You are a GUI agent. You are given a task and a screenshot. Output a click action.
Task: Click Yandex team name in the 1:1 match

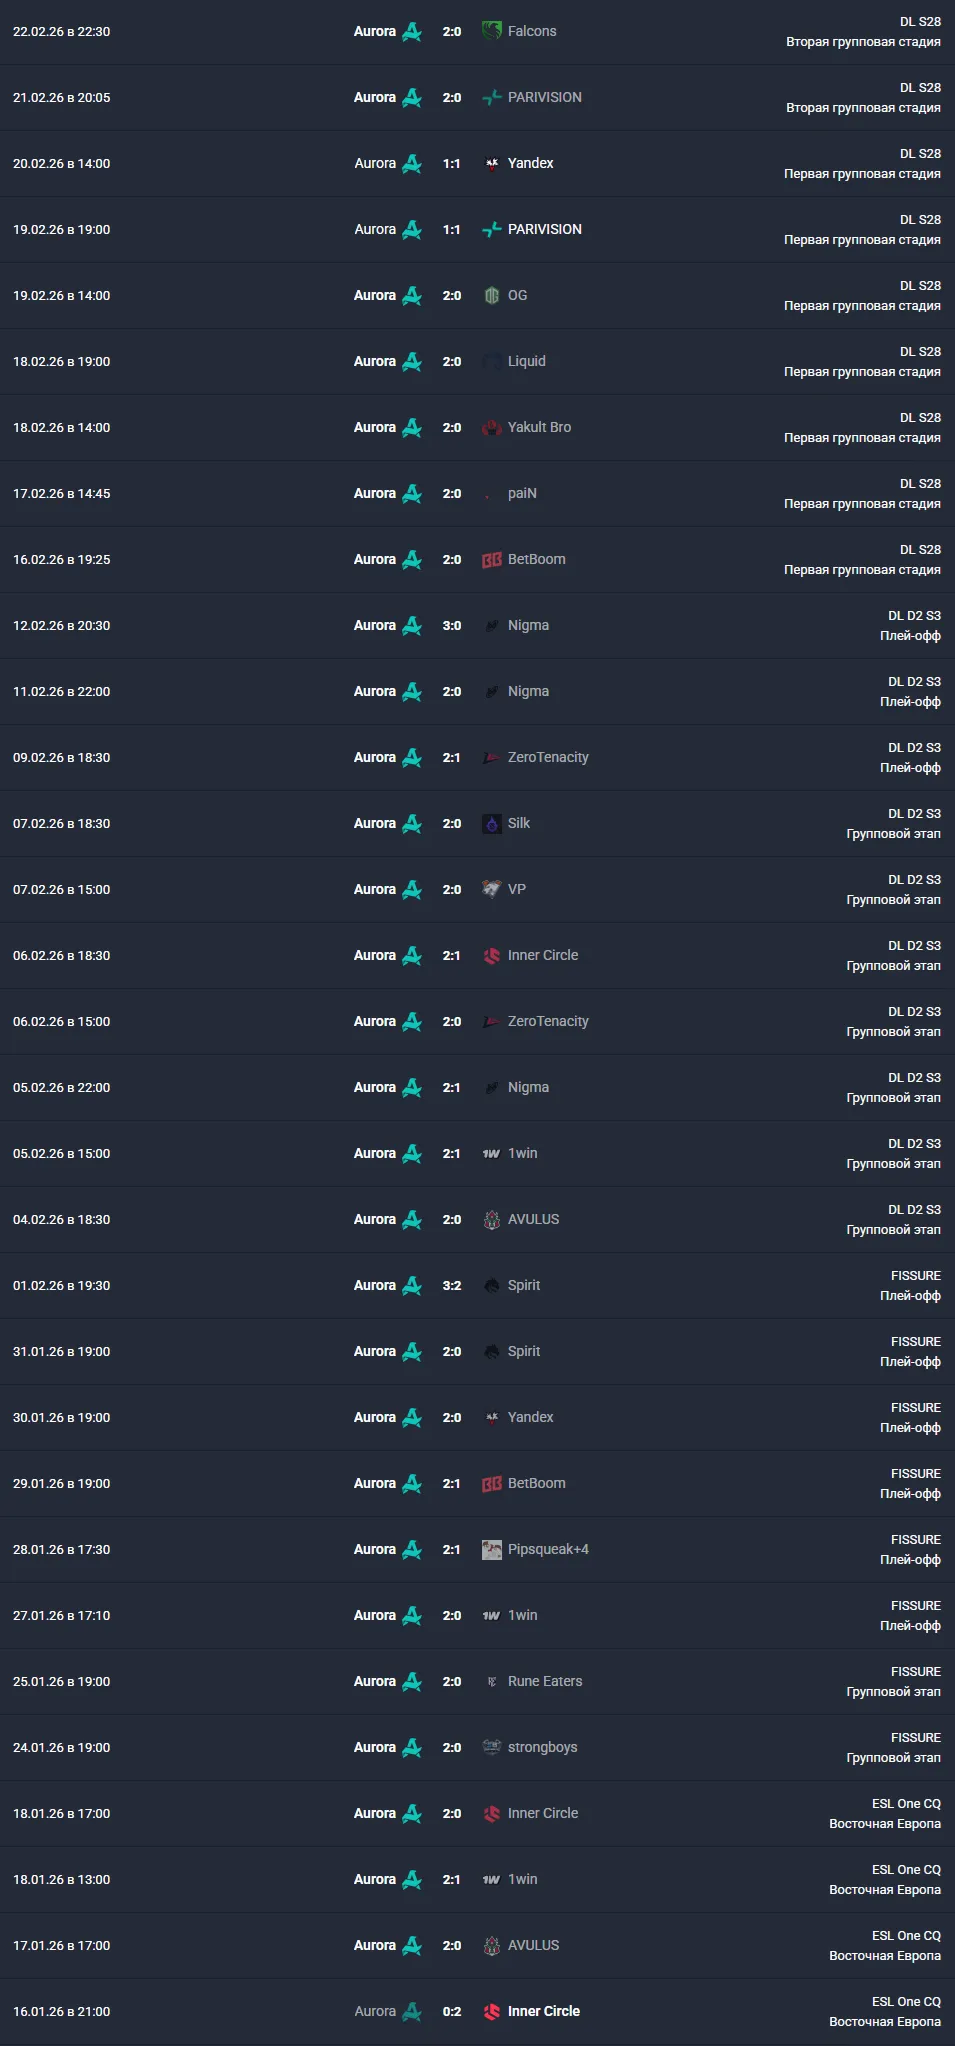(x=530, y=163)
